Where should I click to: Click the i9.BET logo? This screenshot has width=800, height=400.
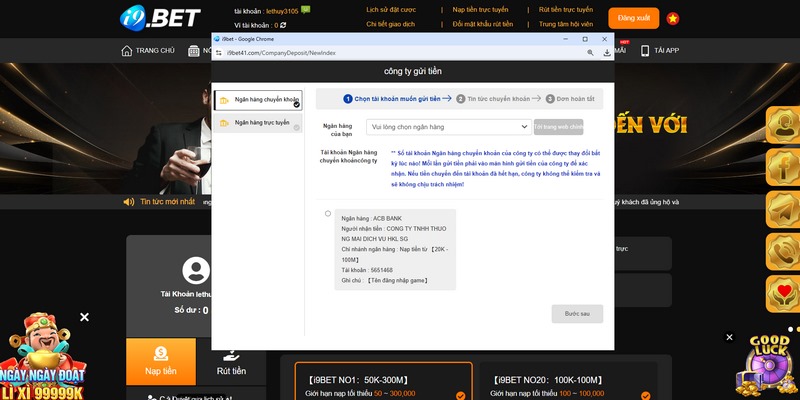[x=160, y=18]
